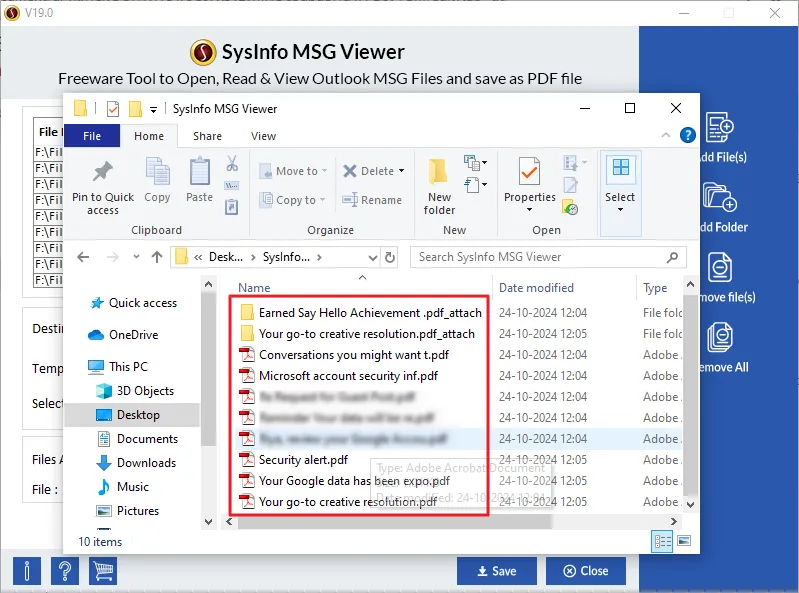Pin to Quick access in Explorer ribbon
The image size is (799, 593).
point(102,187)
